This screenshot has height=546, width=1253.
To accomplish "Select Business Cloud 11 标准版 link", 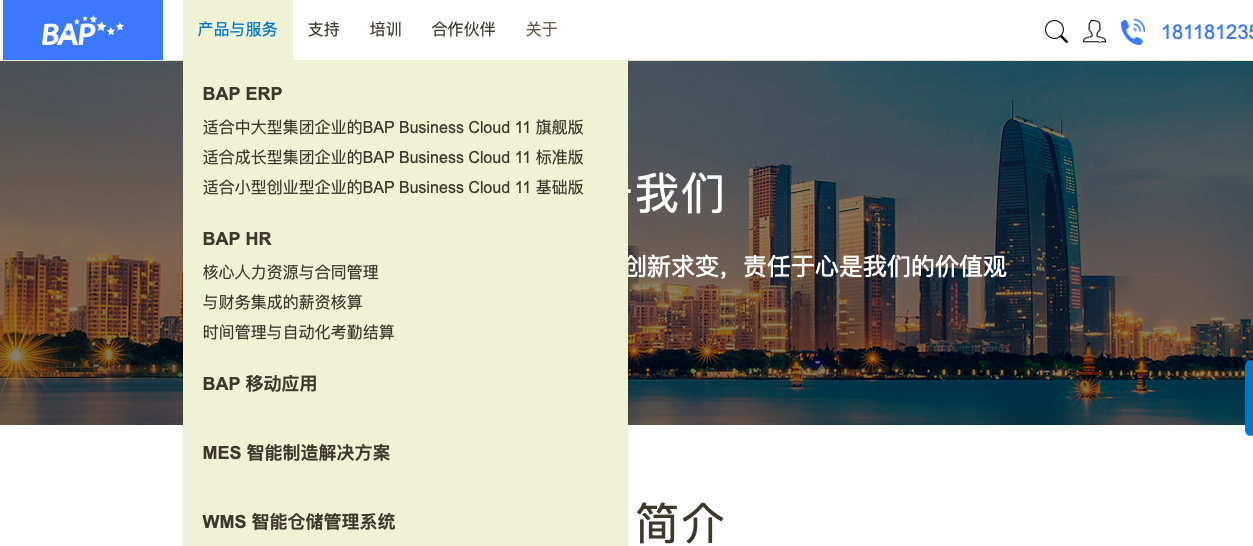I will [393, 158].
